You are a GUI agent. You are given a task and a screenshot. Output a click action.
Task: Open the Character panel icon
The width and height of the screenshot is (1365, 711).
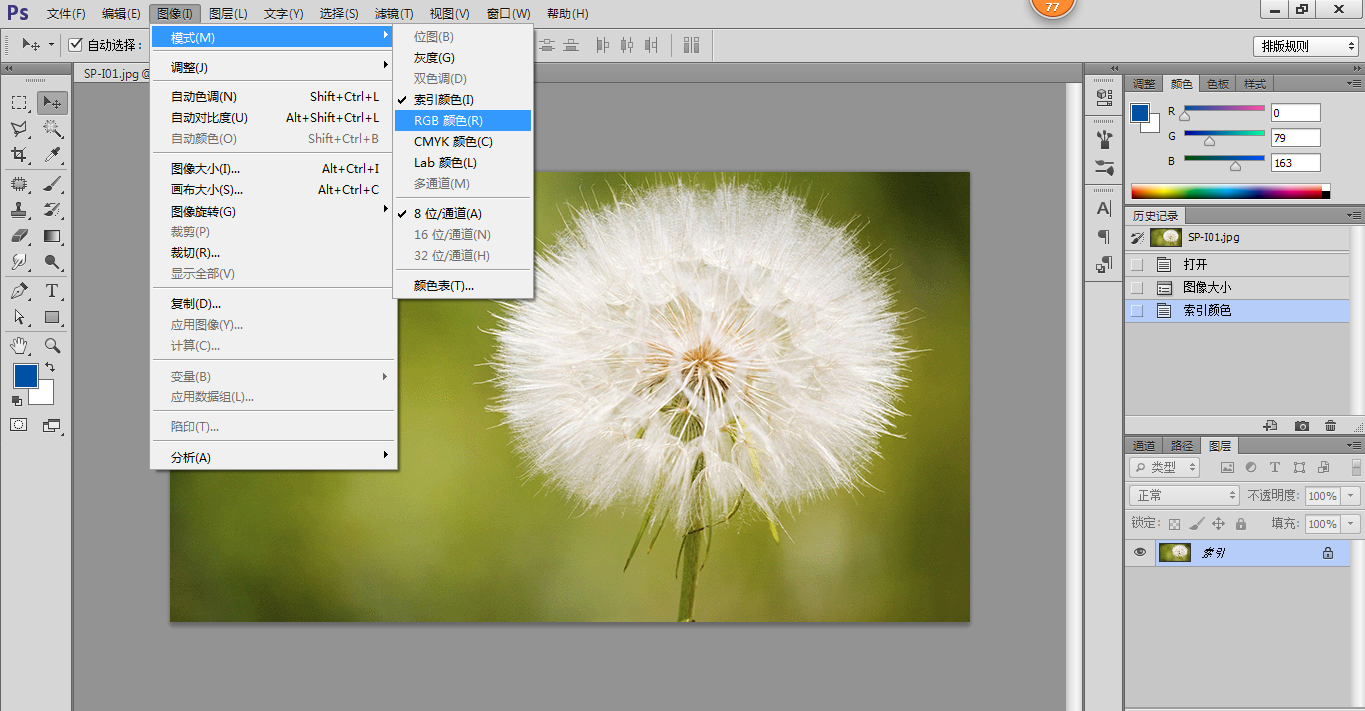point(1104,209)
